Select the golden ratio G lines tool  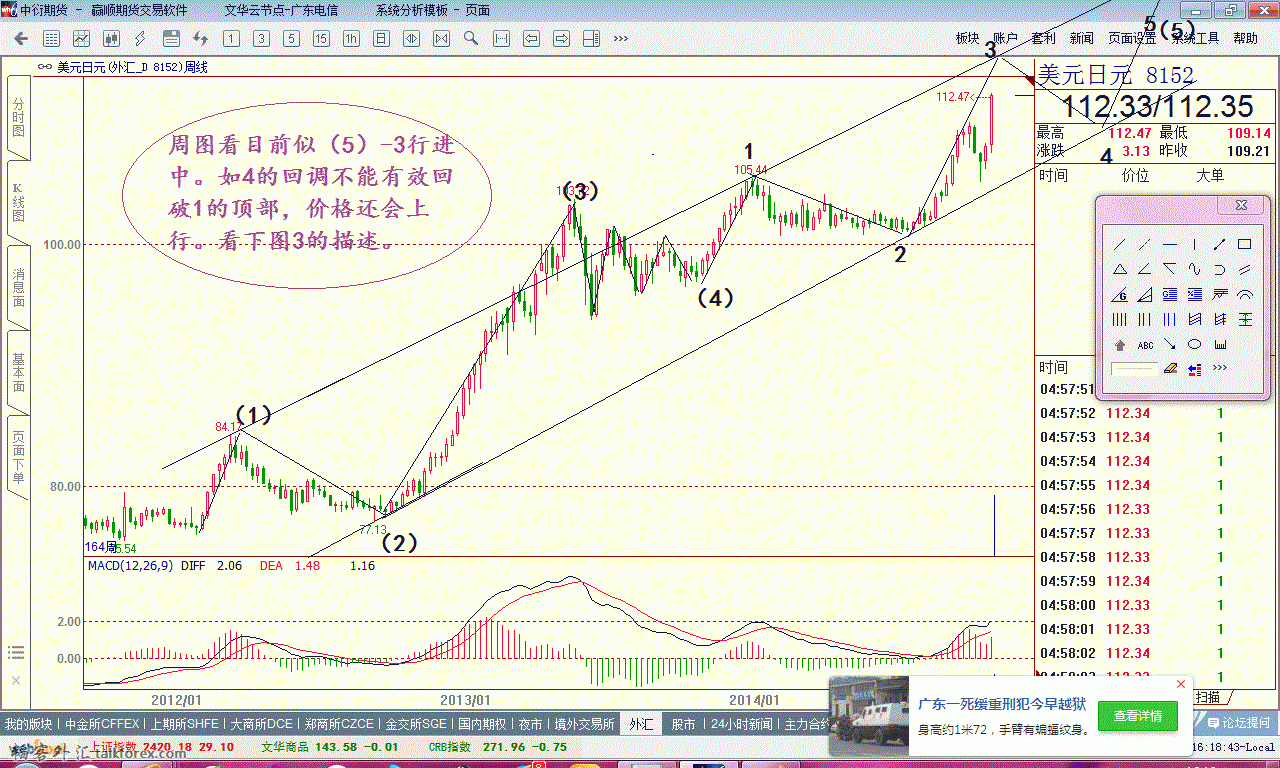point(1170,294)
